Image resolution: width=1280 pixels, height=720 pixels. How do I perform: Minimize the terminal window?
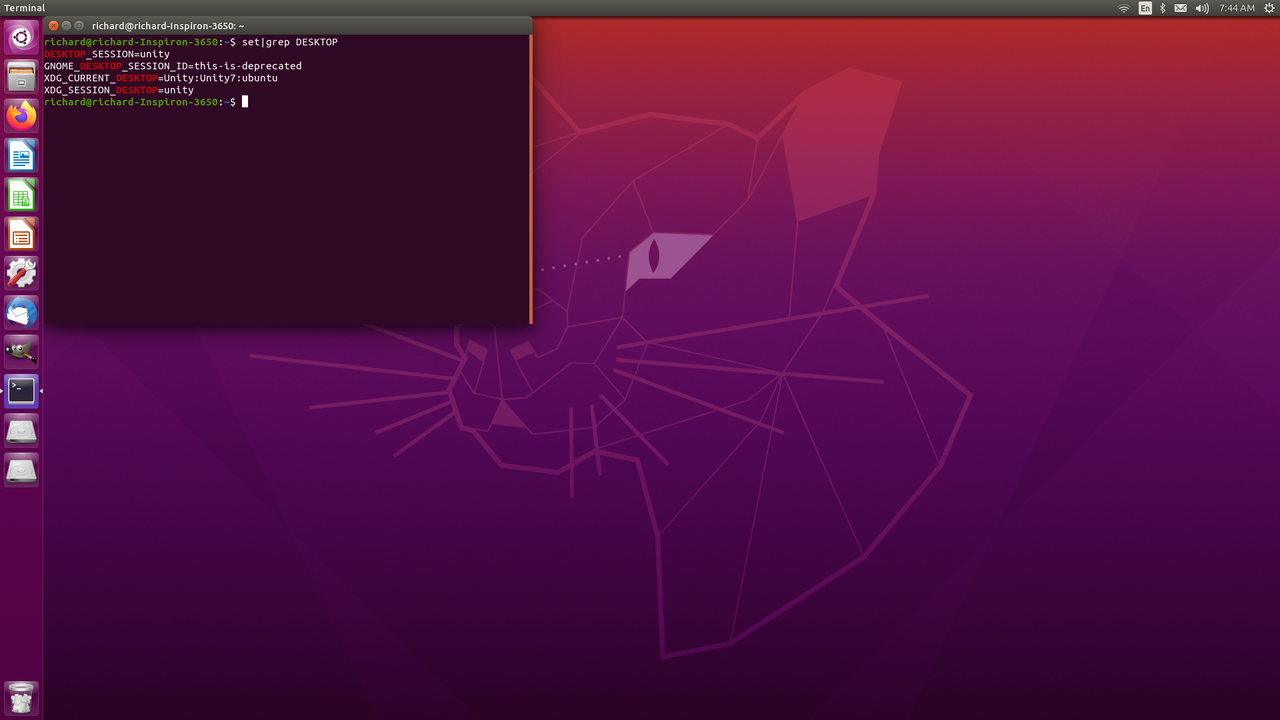(x=67, y=25)
